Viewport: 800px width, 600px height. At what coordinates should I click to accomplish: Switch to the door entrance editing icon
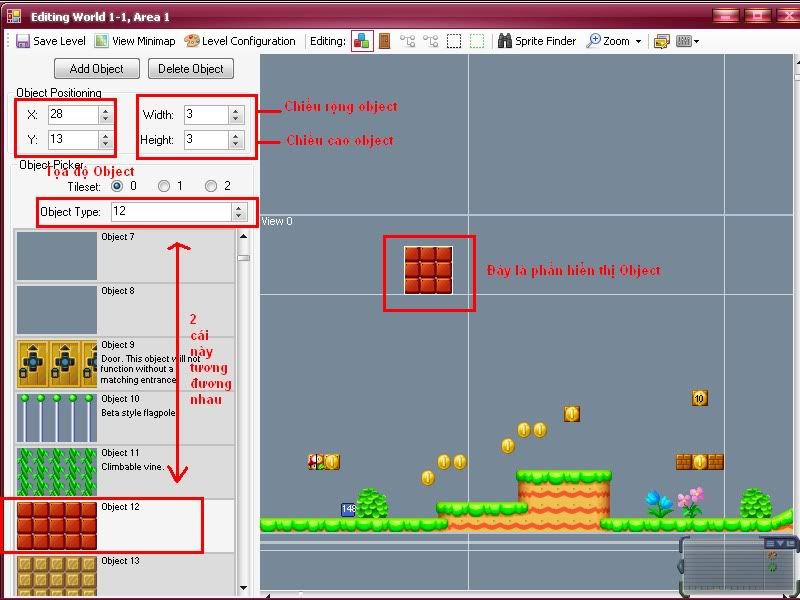point(385,41)
